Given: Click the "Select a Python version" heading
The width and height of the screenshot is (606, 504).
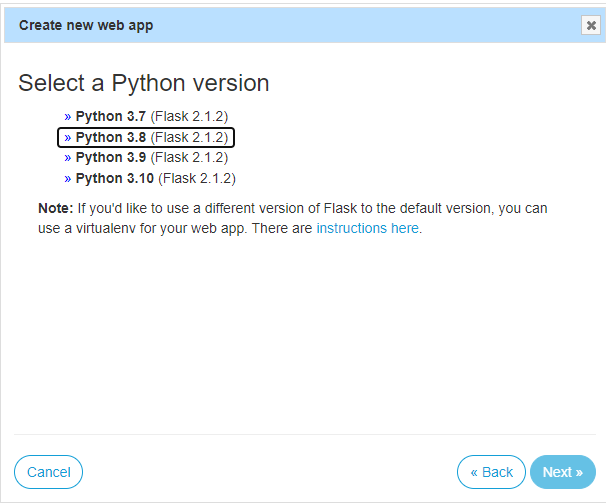Looking at the screenshot, I should pos(144,83).
